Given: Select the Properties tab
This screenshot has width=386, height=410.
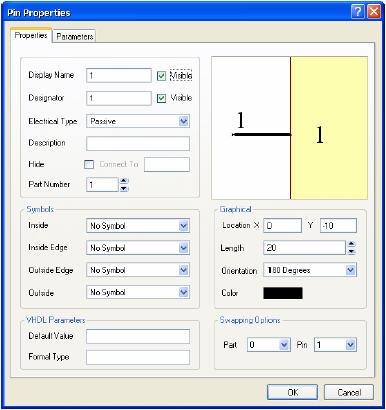Looking at the screenshot, I should coord(31,35).
